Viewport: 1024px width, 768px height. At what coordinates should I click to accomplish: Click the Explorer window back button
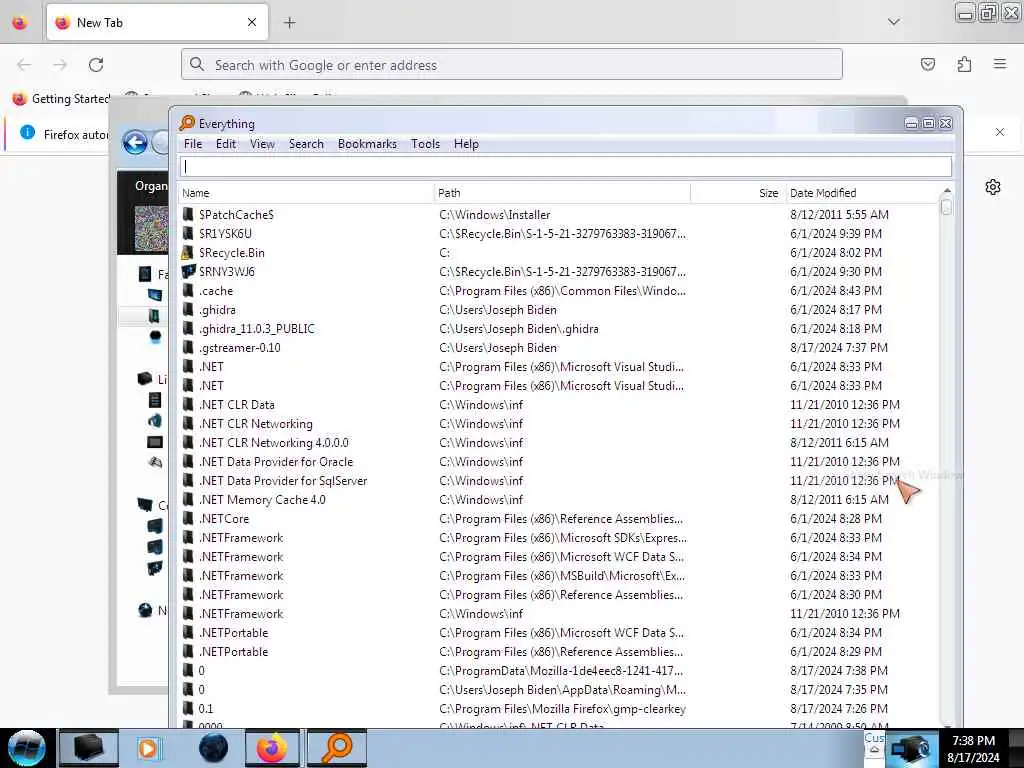pos(135,142)
